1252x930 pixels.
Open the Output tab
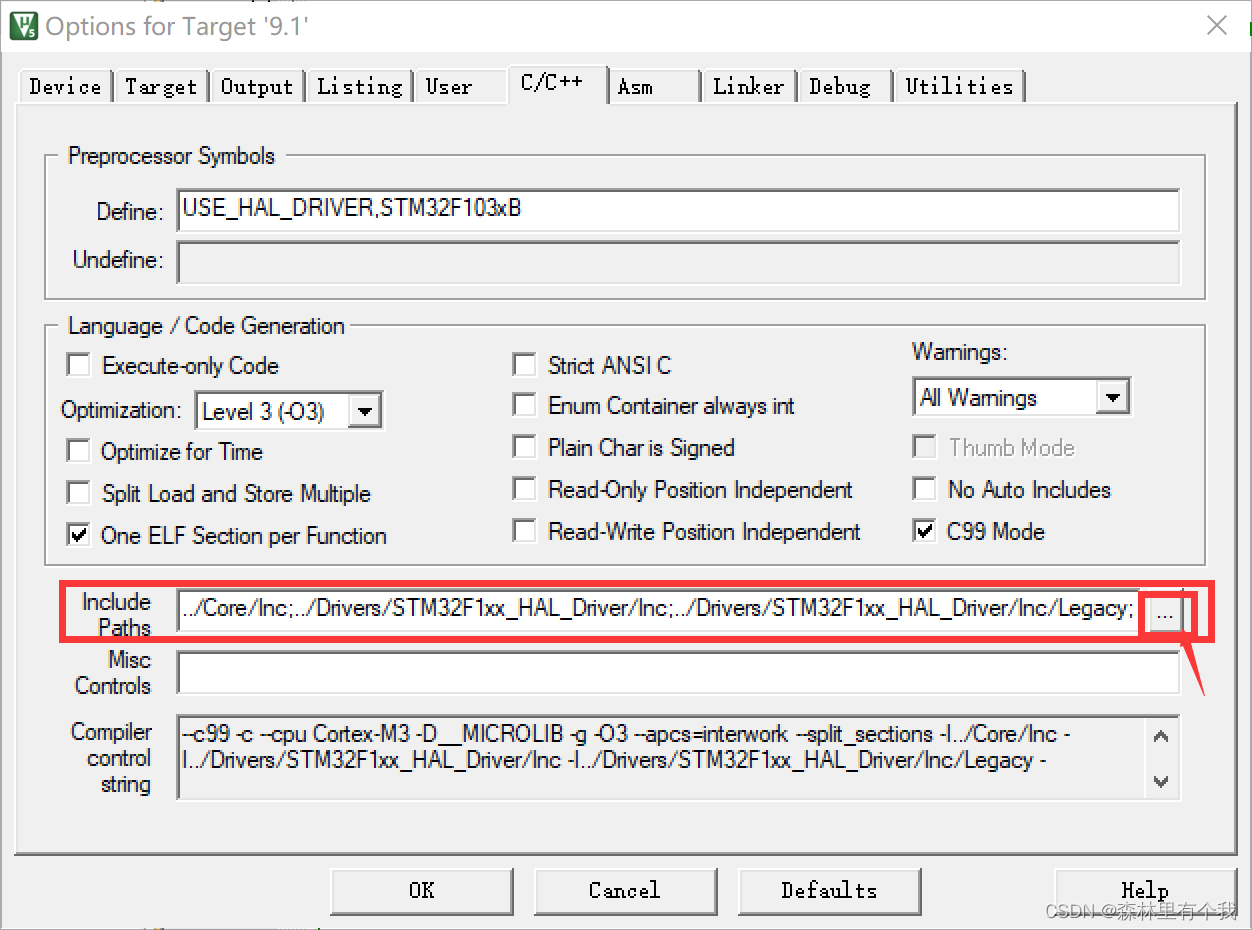tap(257, 87)
